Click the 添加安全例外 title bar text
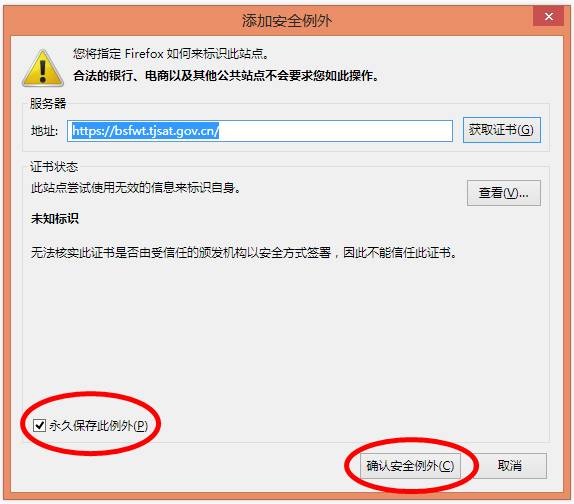This screenshot has width=574, height=504. [x=287, y=20]
